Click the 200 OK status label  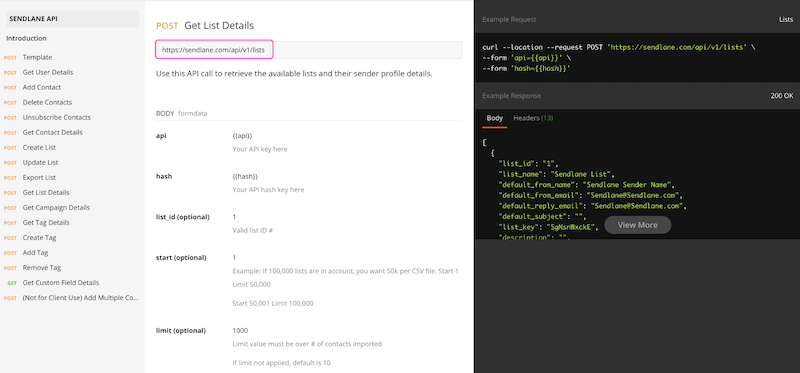[x=782, y=96]
